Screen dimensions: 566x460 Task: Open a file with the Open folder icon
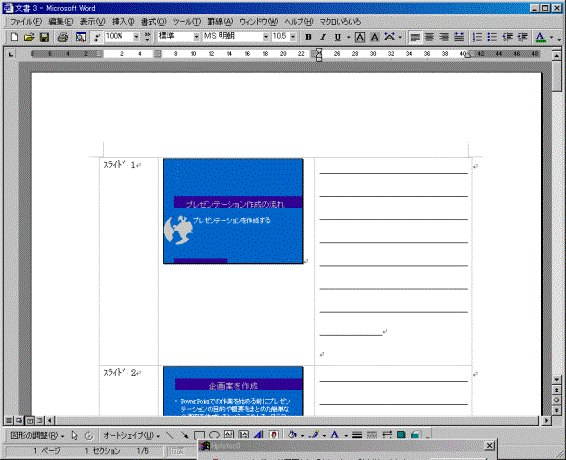(29, 37)
